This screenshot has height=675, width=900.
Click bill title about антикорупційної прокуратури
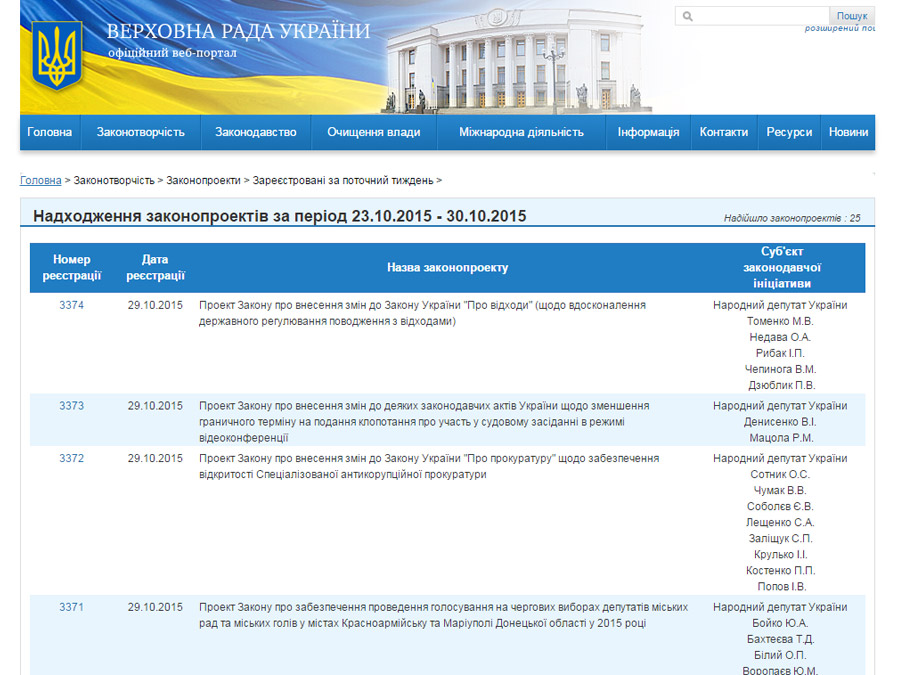429,467
